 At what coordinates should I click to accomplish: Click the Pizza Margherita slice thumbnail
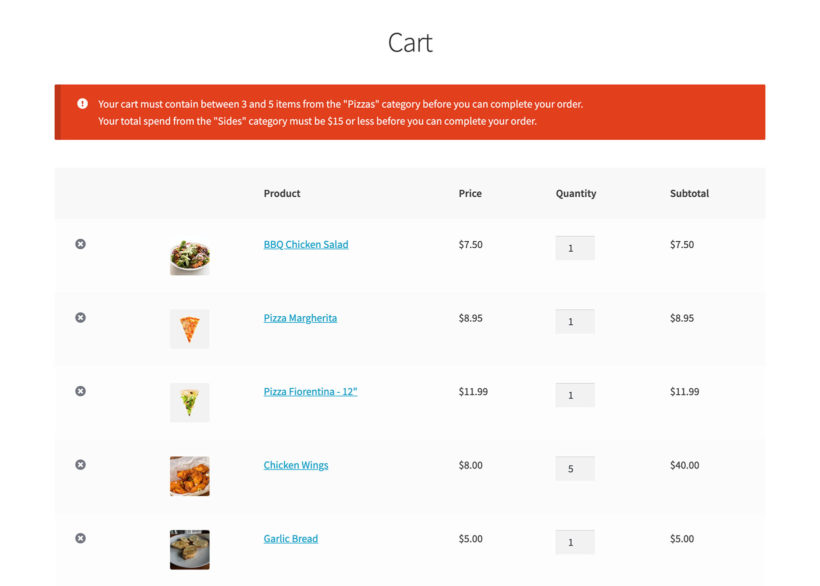189,327
